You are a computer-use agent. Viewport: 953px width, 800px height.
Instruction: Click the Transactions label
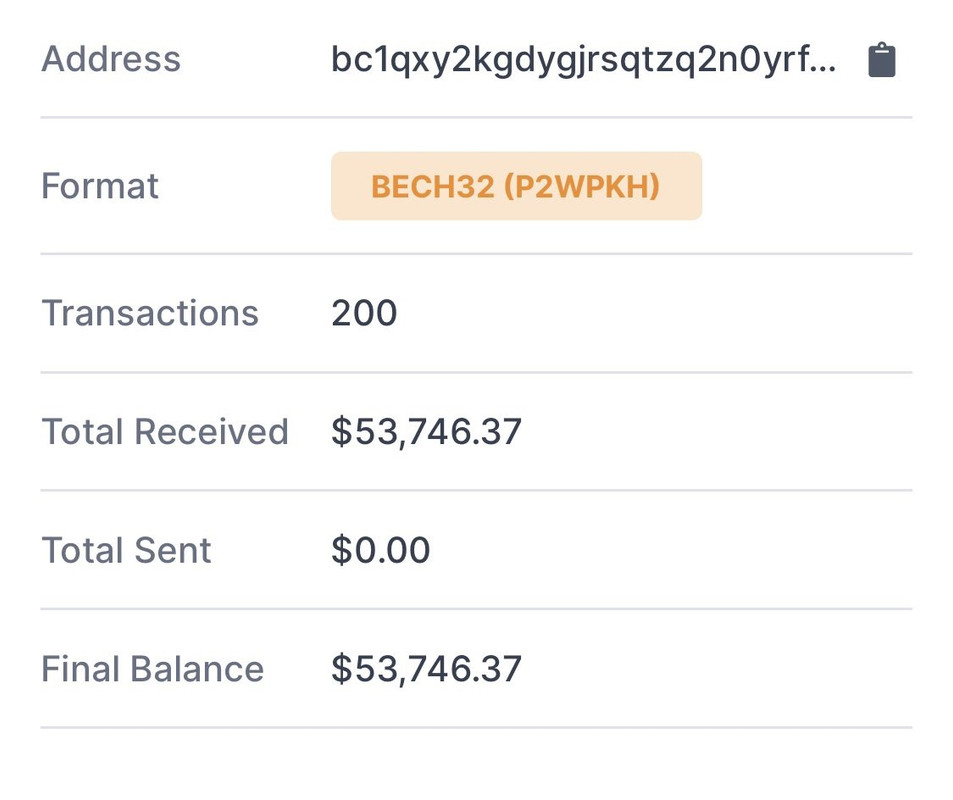(x=150, y=313)
